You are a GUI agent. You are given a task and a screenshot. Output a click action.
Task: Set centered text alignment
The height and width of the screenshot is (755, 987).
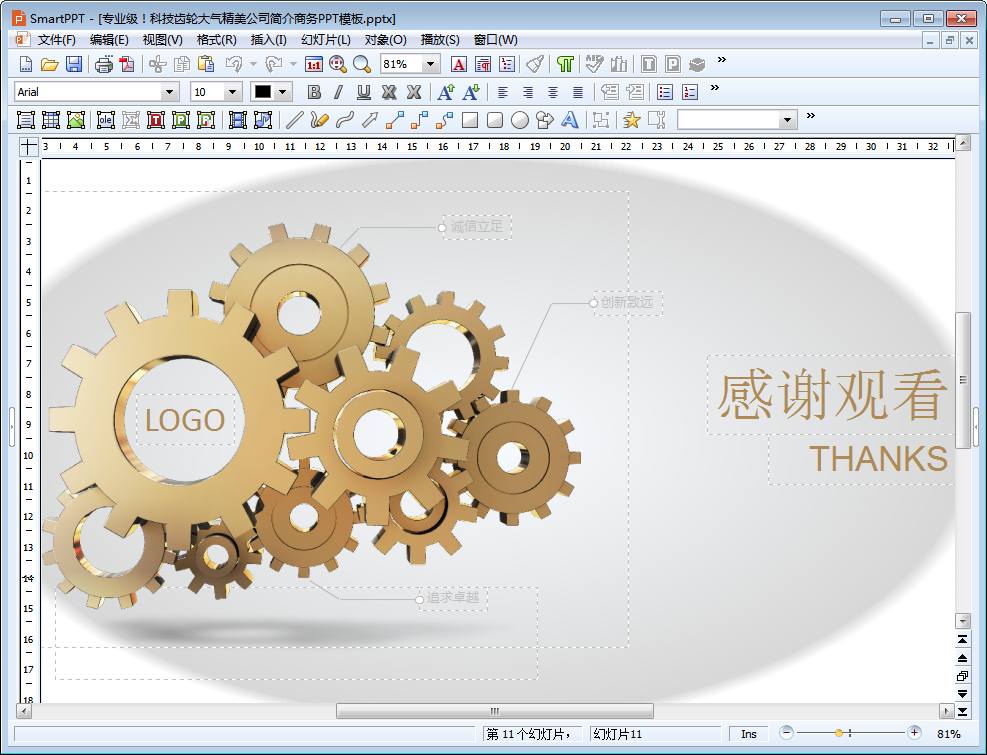(553, 92)
